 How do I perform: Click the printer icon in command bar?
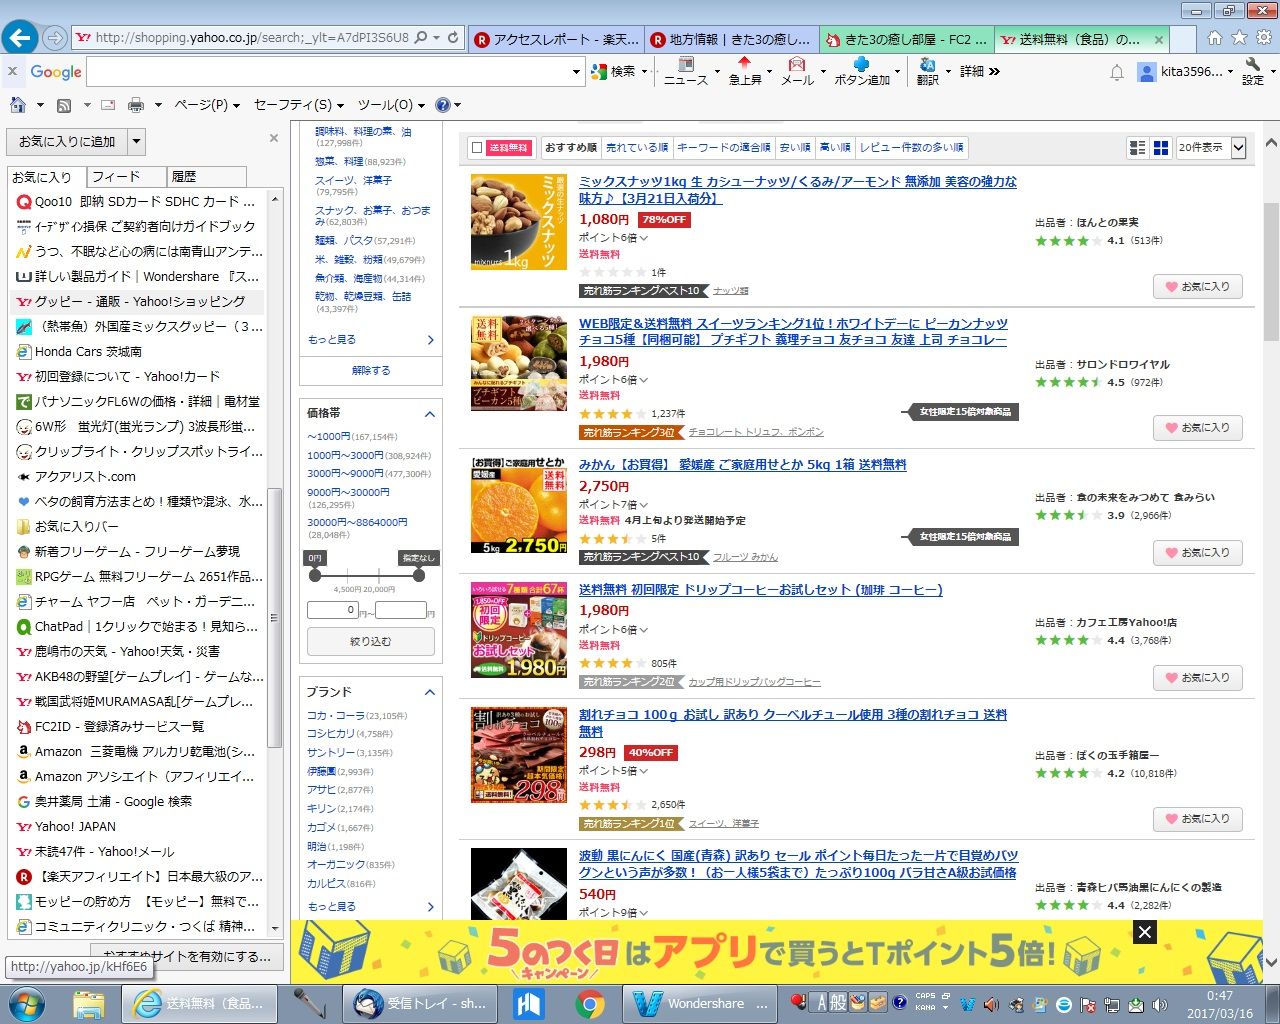tap(136, 105)
